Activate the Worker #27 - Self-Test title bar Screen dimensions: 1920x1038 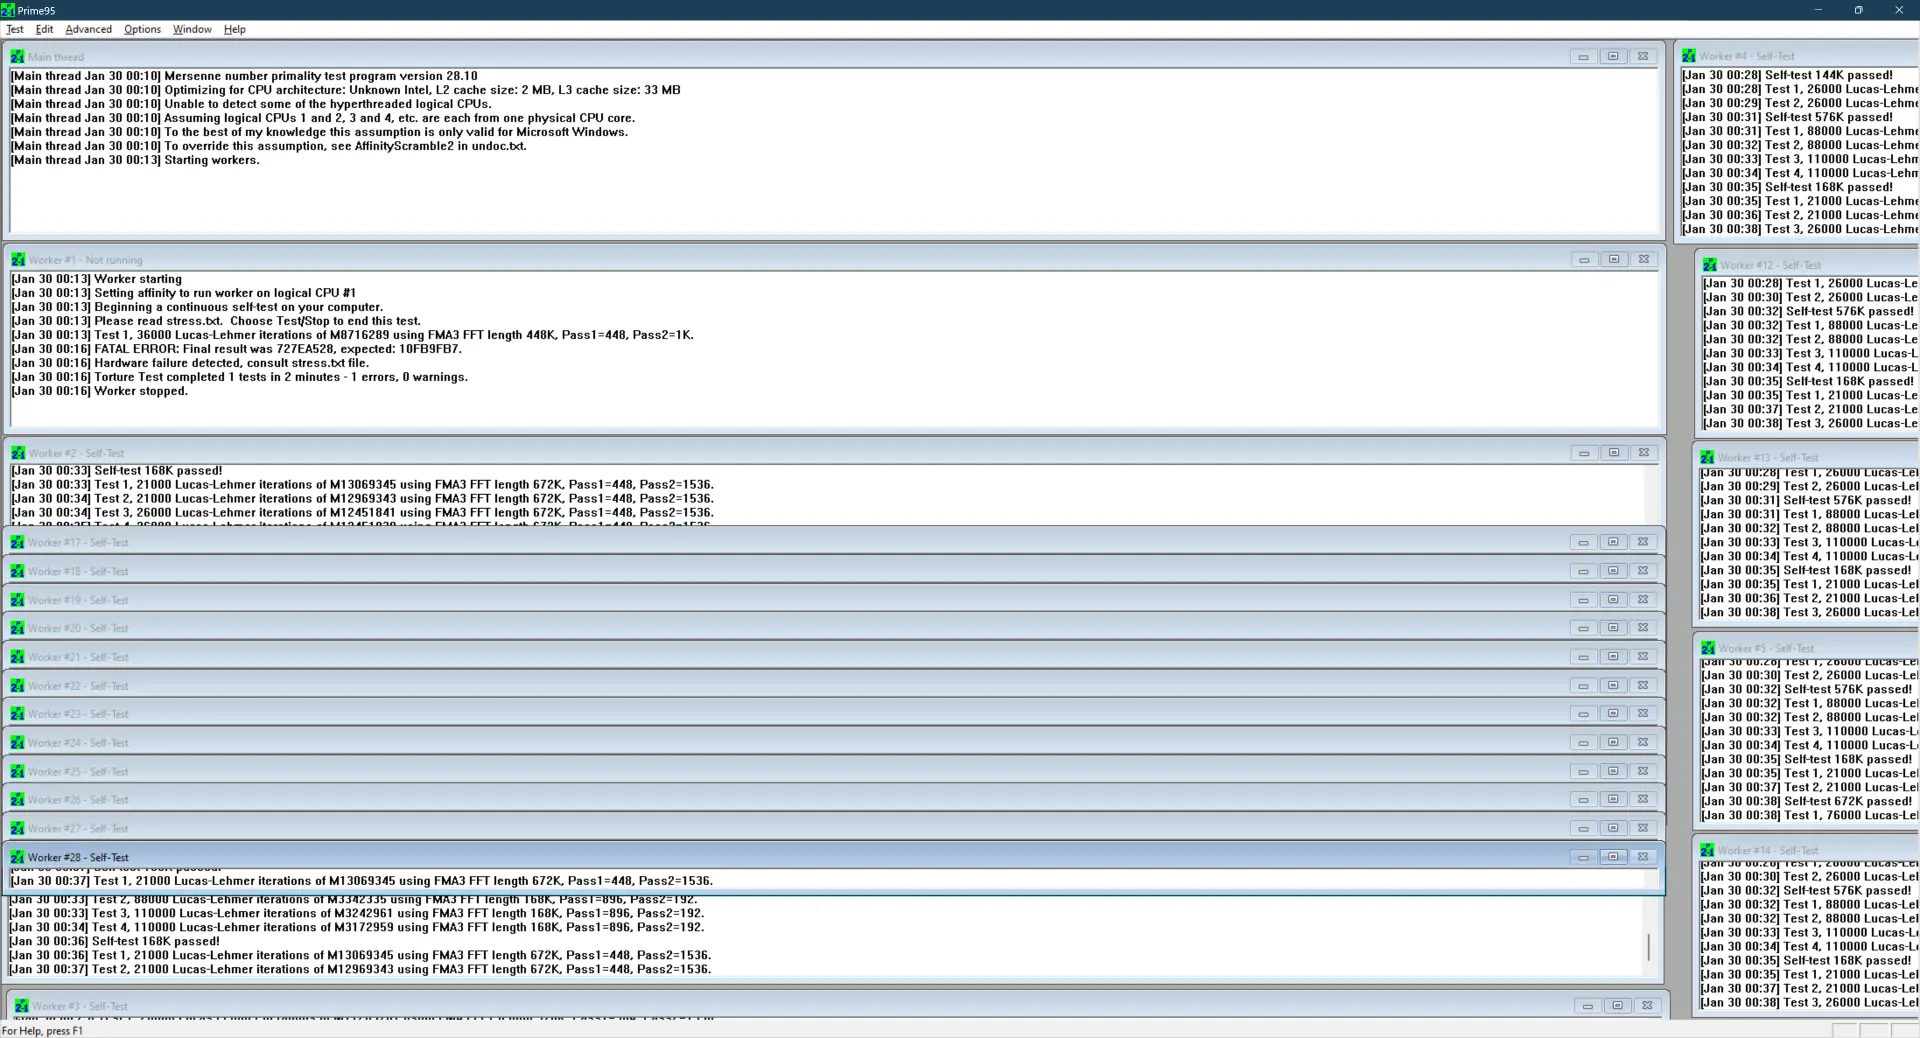pos(834,829)
